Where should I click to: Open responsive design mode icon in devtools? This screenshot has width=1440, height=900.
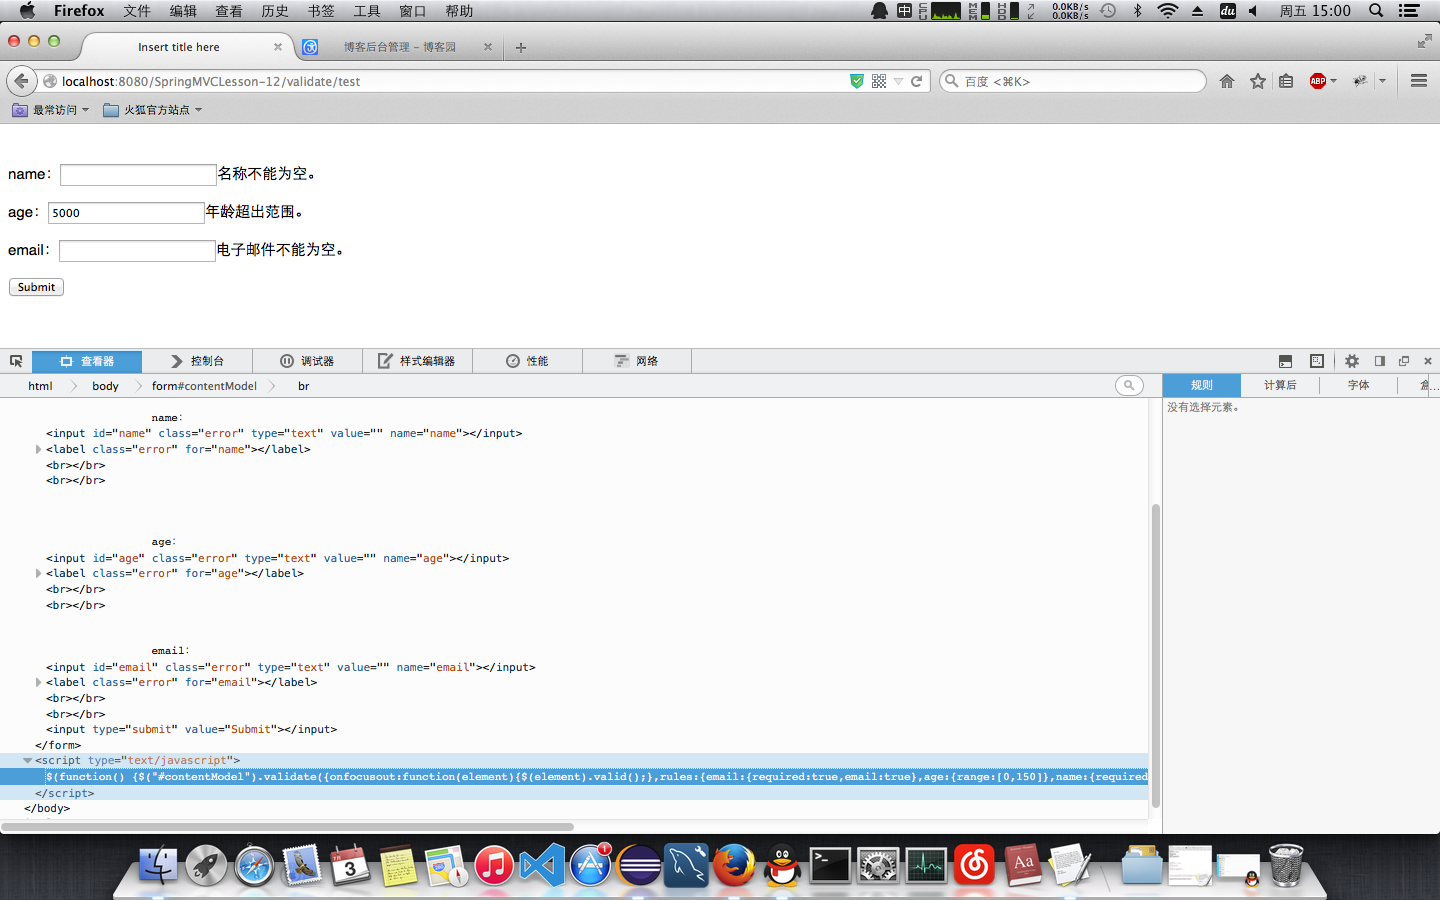point(1317,361)
